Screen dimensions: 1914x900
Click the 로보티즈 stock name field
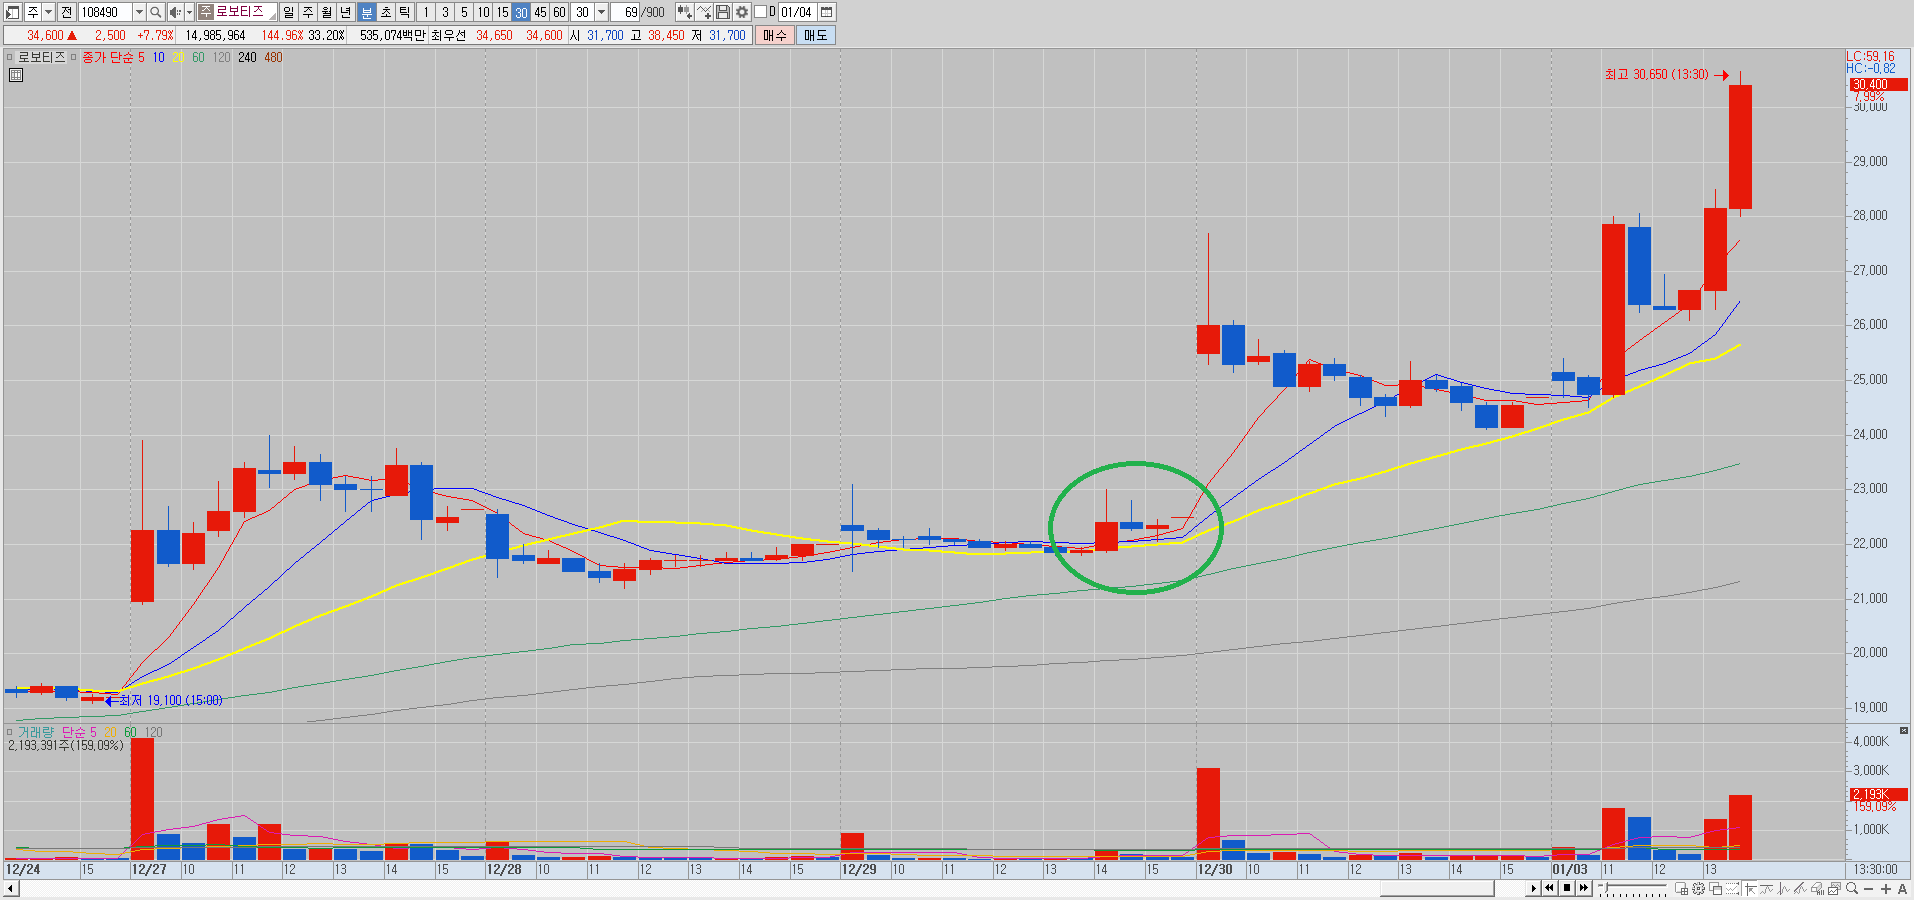click(238, 12)
